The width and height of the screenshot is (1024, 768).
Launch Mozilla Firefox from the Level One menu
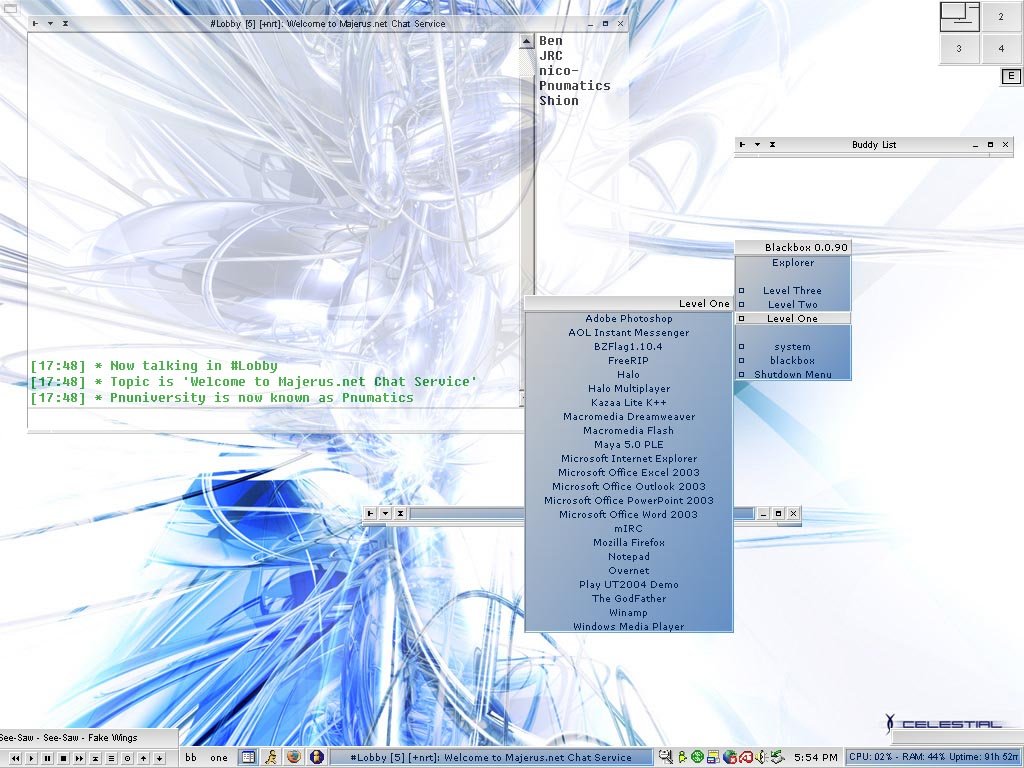click(628, 543)
